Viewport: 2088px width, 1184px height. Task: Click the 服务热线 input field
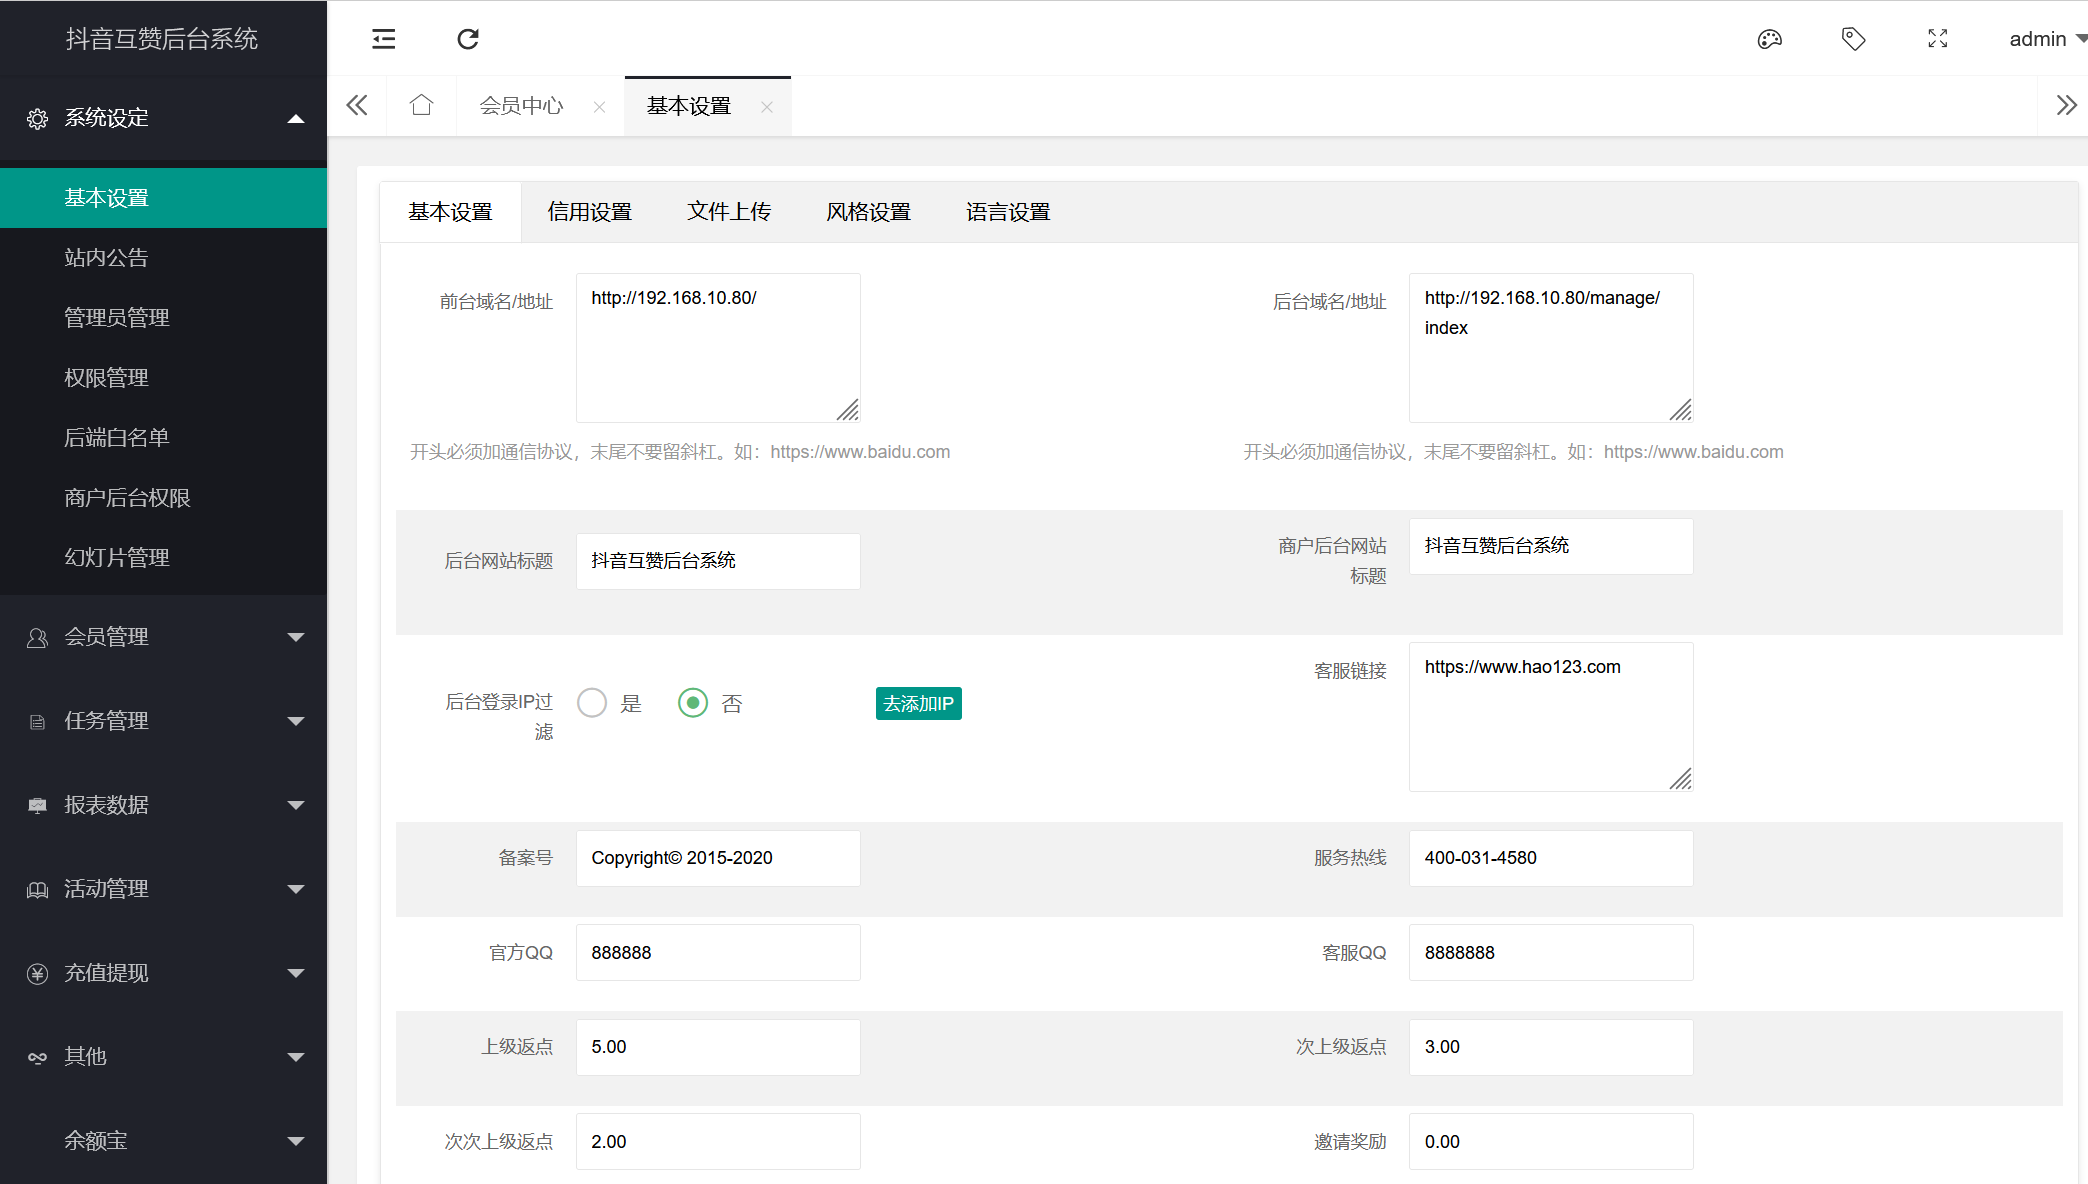1551,858
